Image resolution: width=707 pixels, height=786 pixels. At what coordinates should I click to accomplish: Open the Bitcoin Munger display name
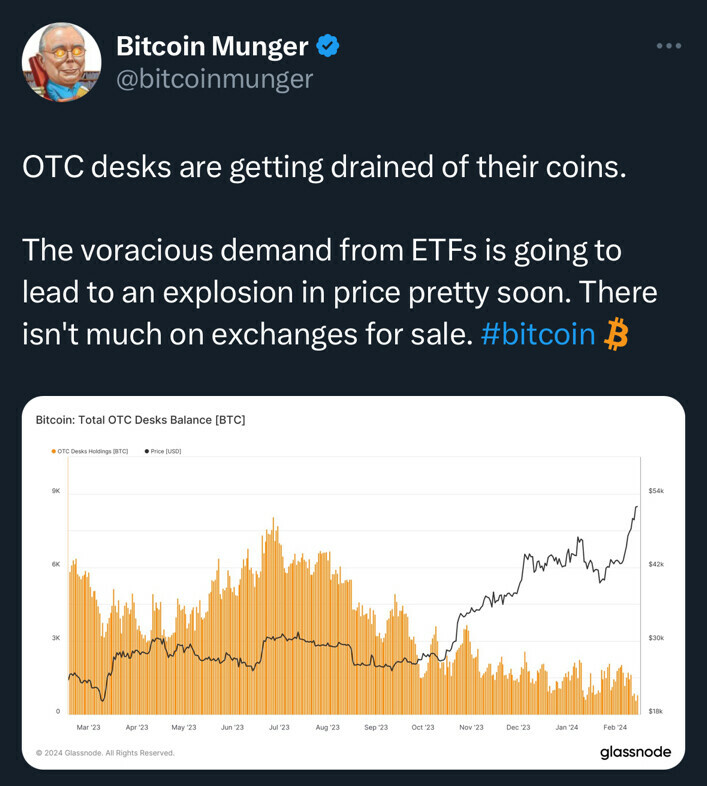[212, 45]
